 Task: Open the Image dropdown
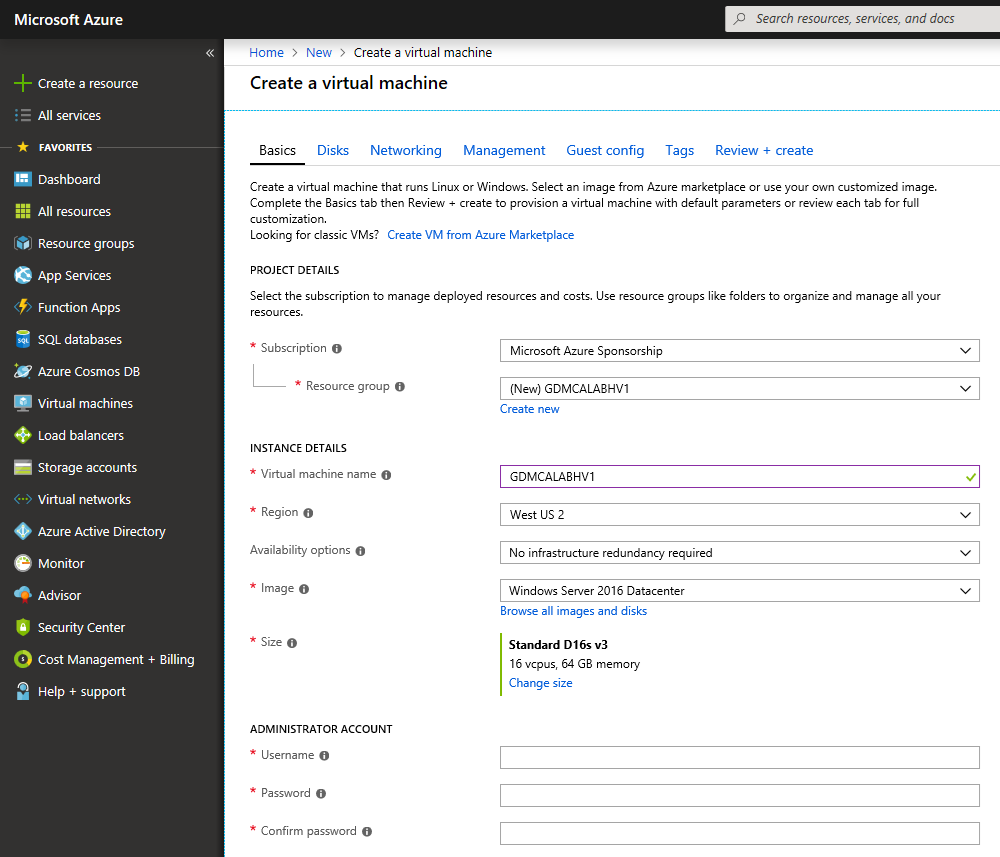pos(740,590)
